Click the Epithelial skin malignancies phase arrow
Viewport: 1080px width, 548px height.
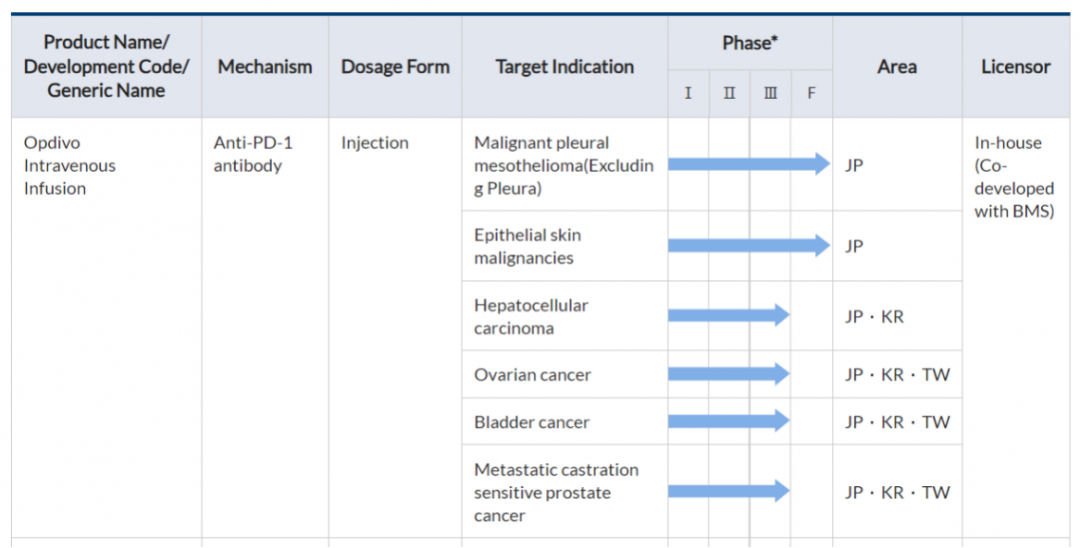tap(748, 246)
